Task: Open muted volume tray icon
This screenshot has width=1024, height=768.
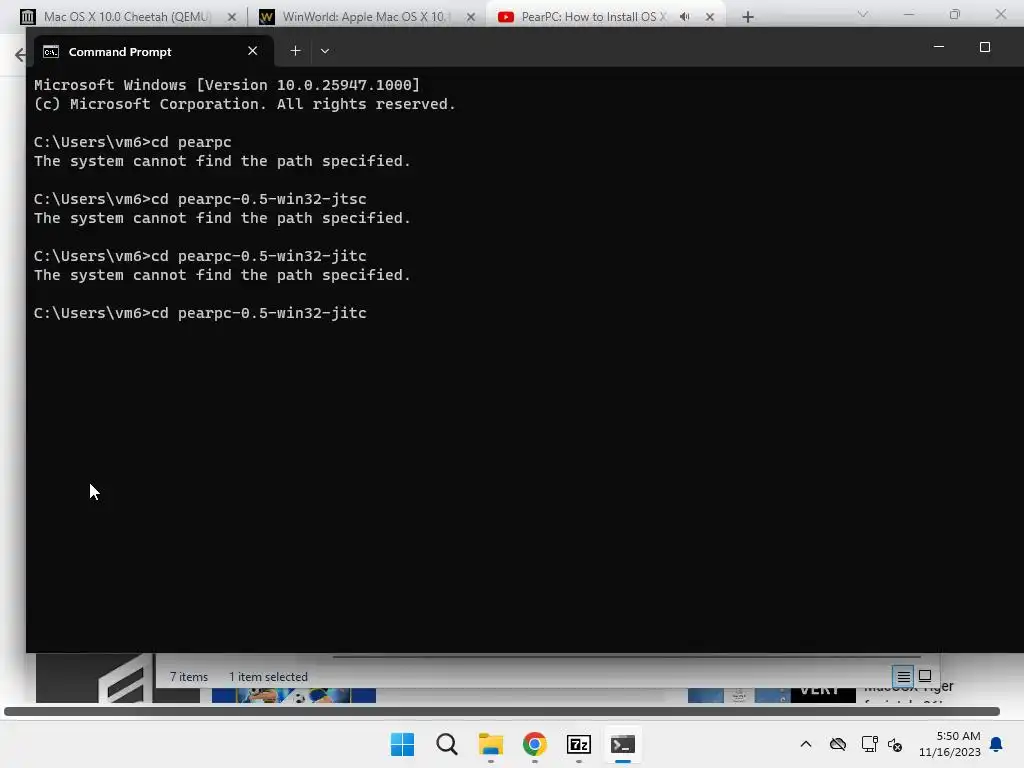Action: pos(895,744)
